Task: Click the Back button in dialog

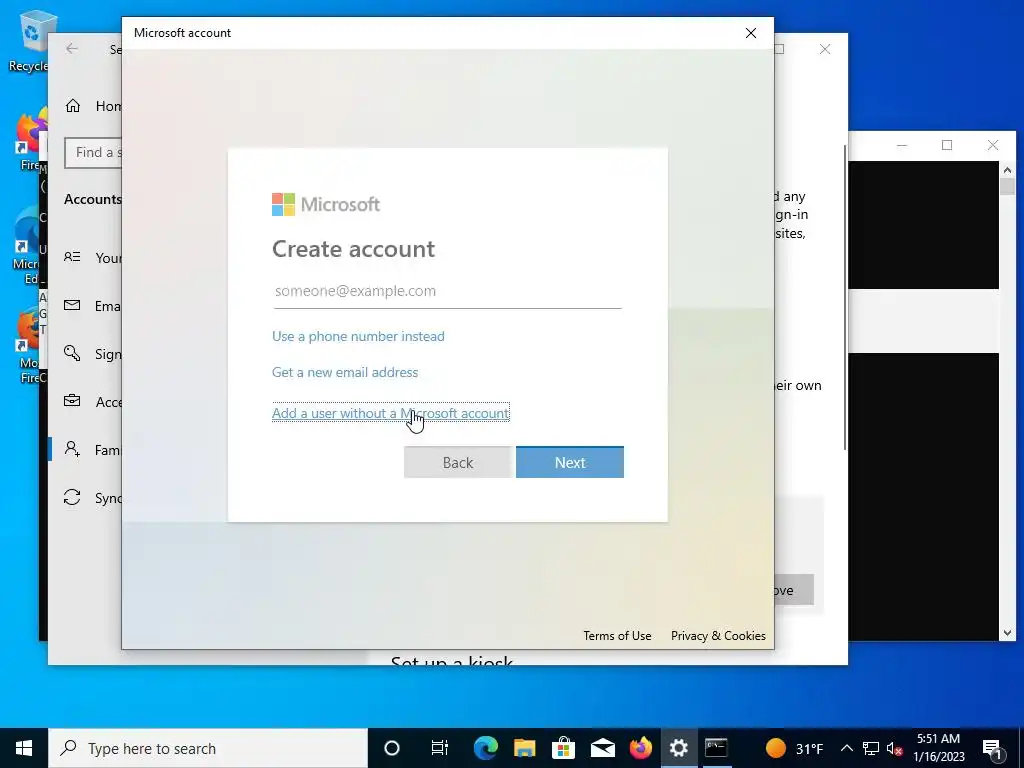Action: pyautogui.click(x=458, y=462)
